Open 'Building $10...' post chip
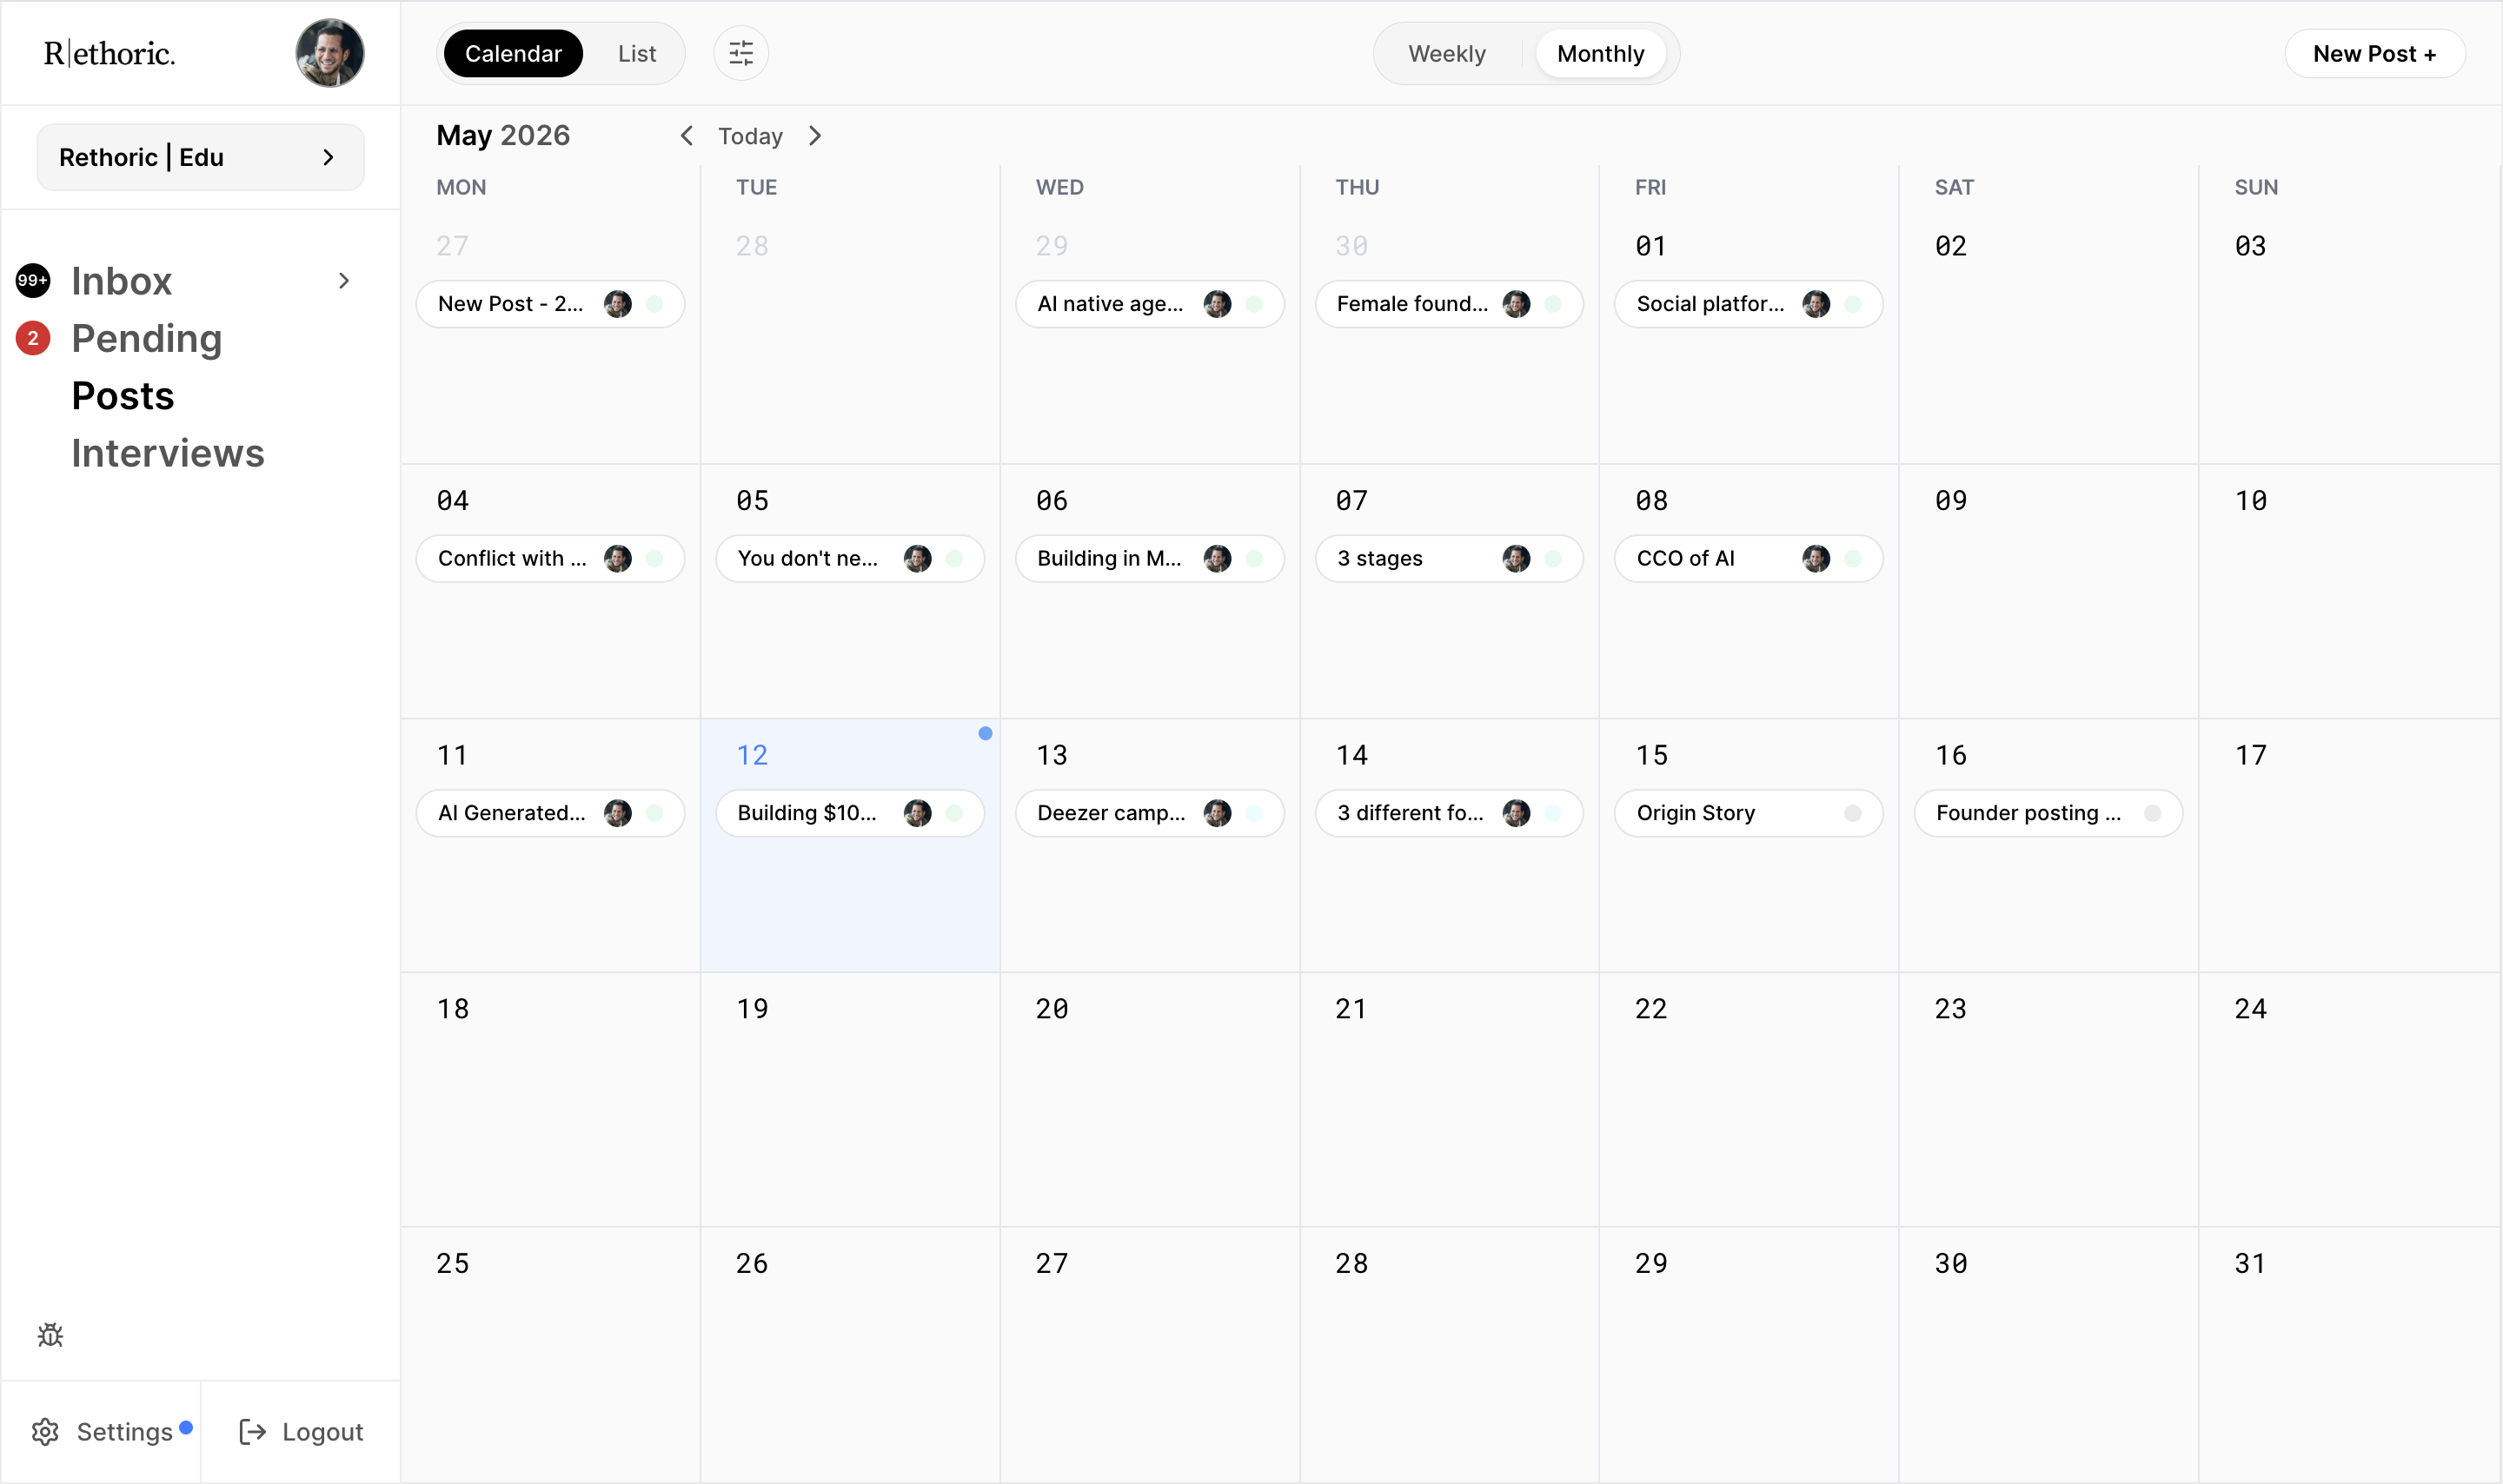This screenshot has height=1484, width=2503. coord(850,813)
